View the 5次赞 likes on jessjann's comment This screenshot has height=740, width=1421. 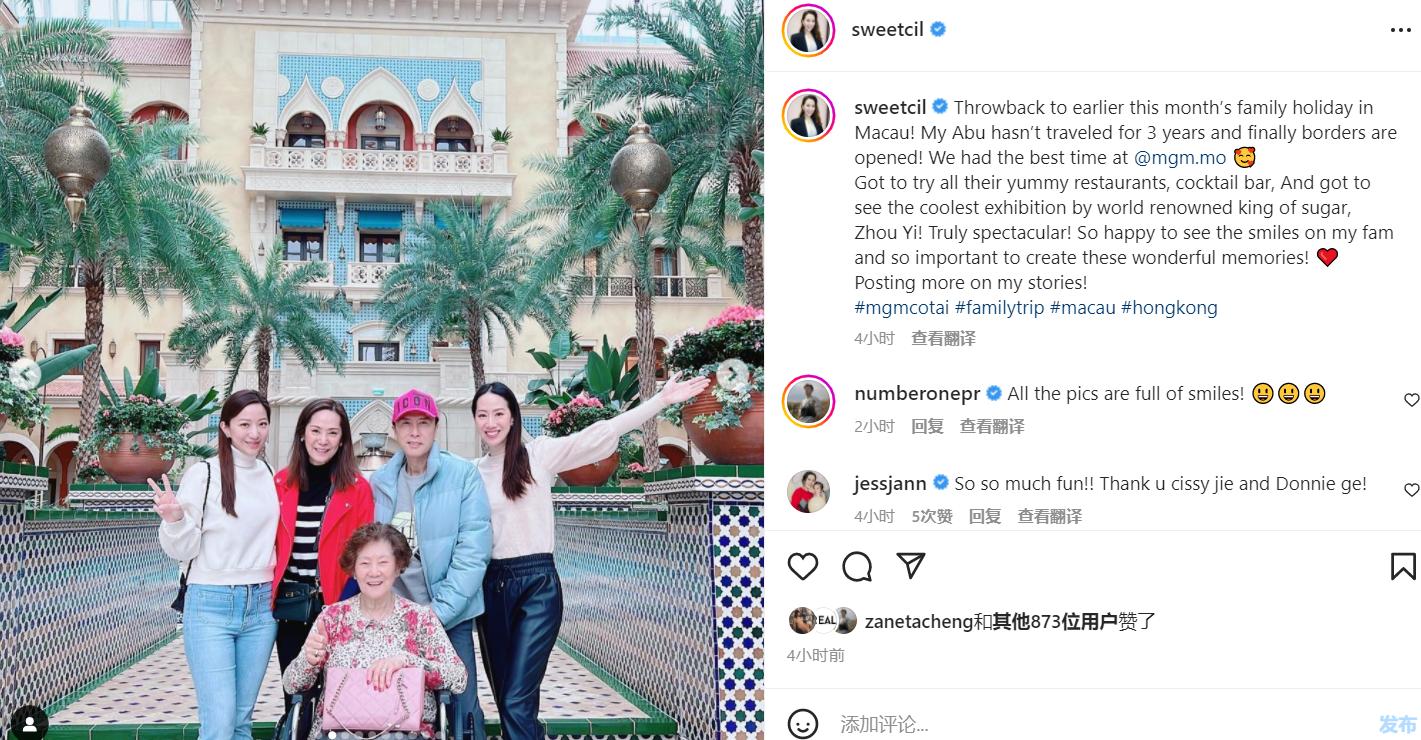[932, 516]
